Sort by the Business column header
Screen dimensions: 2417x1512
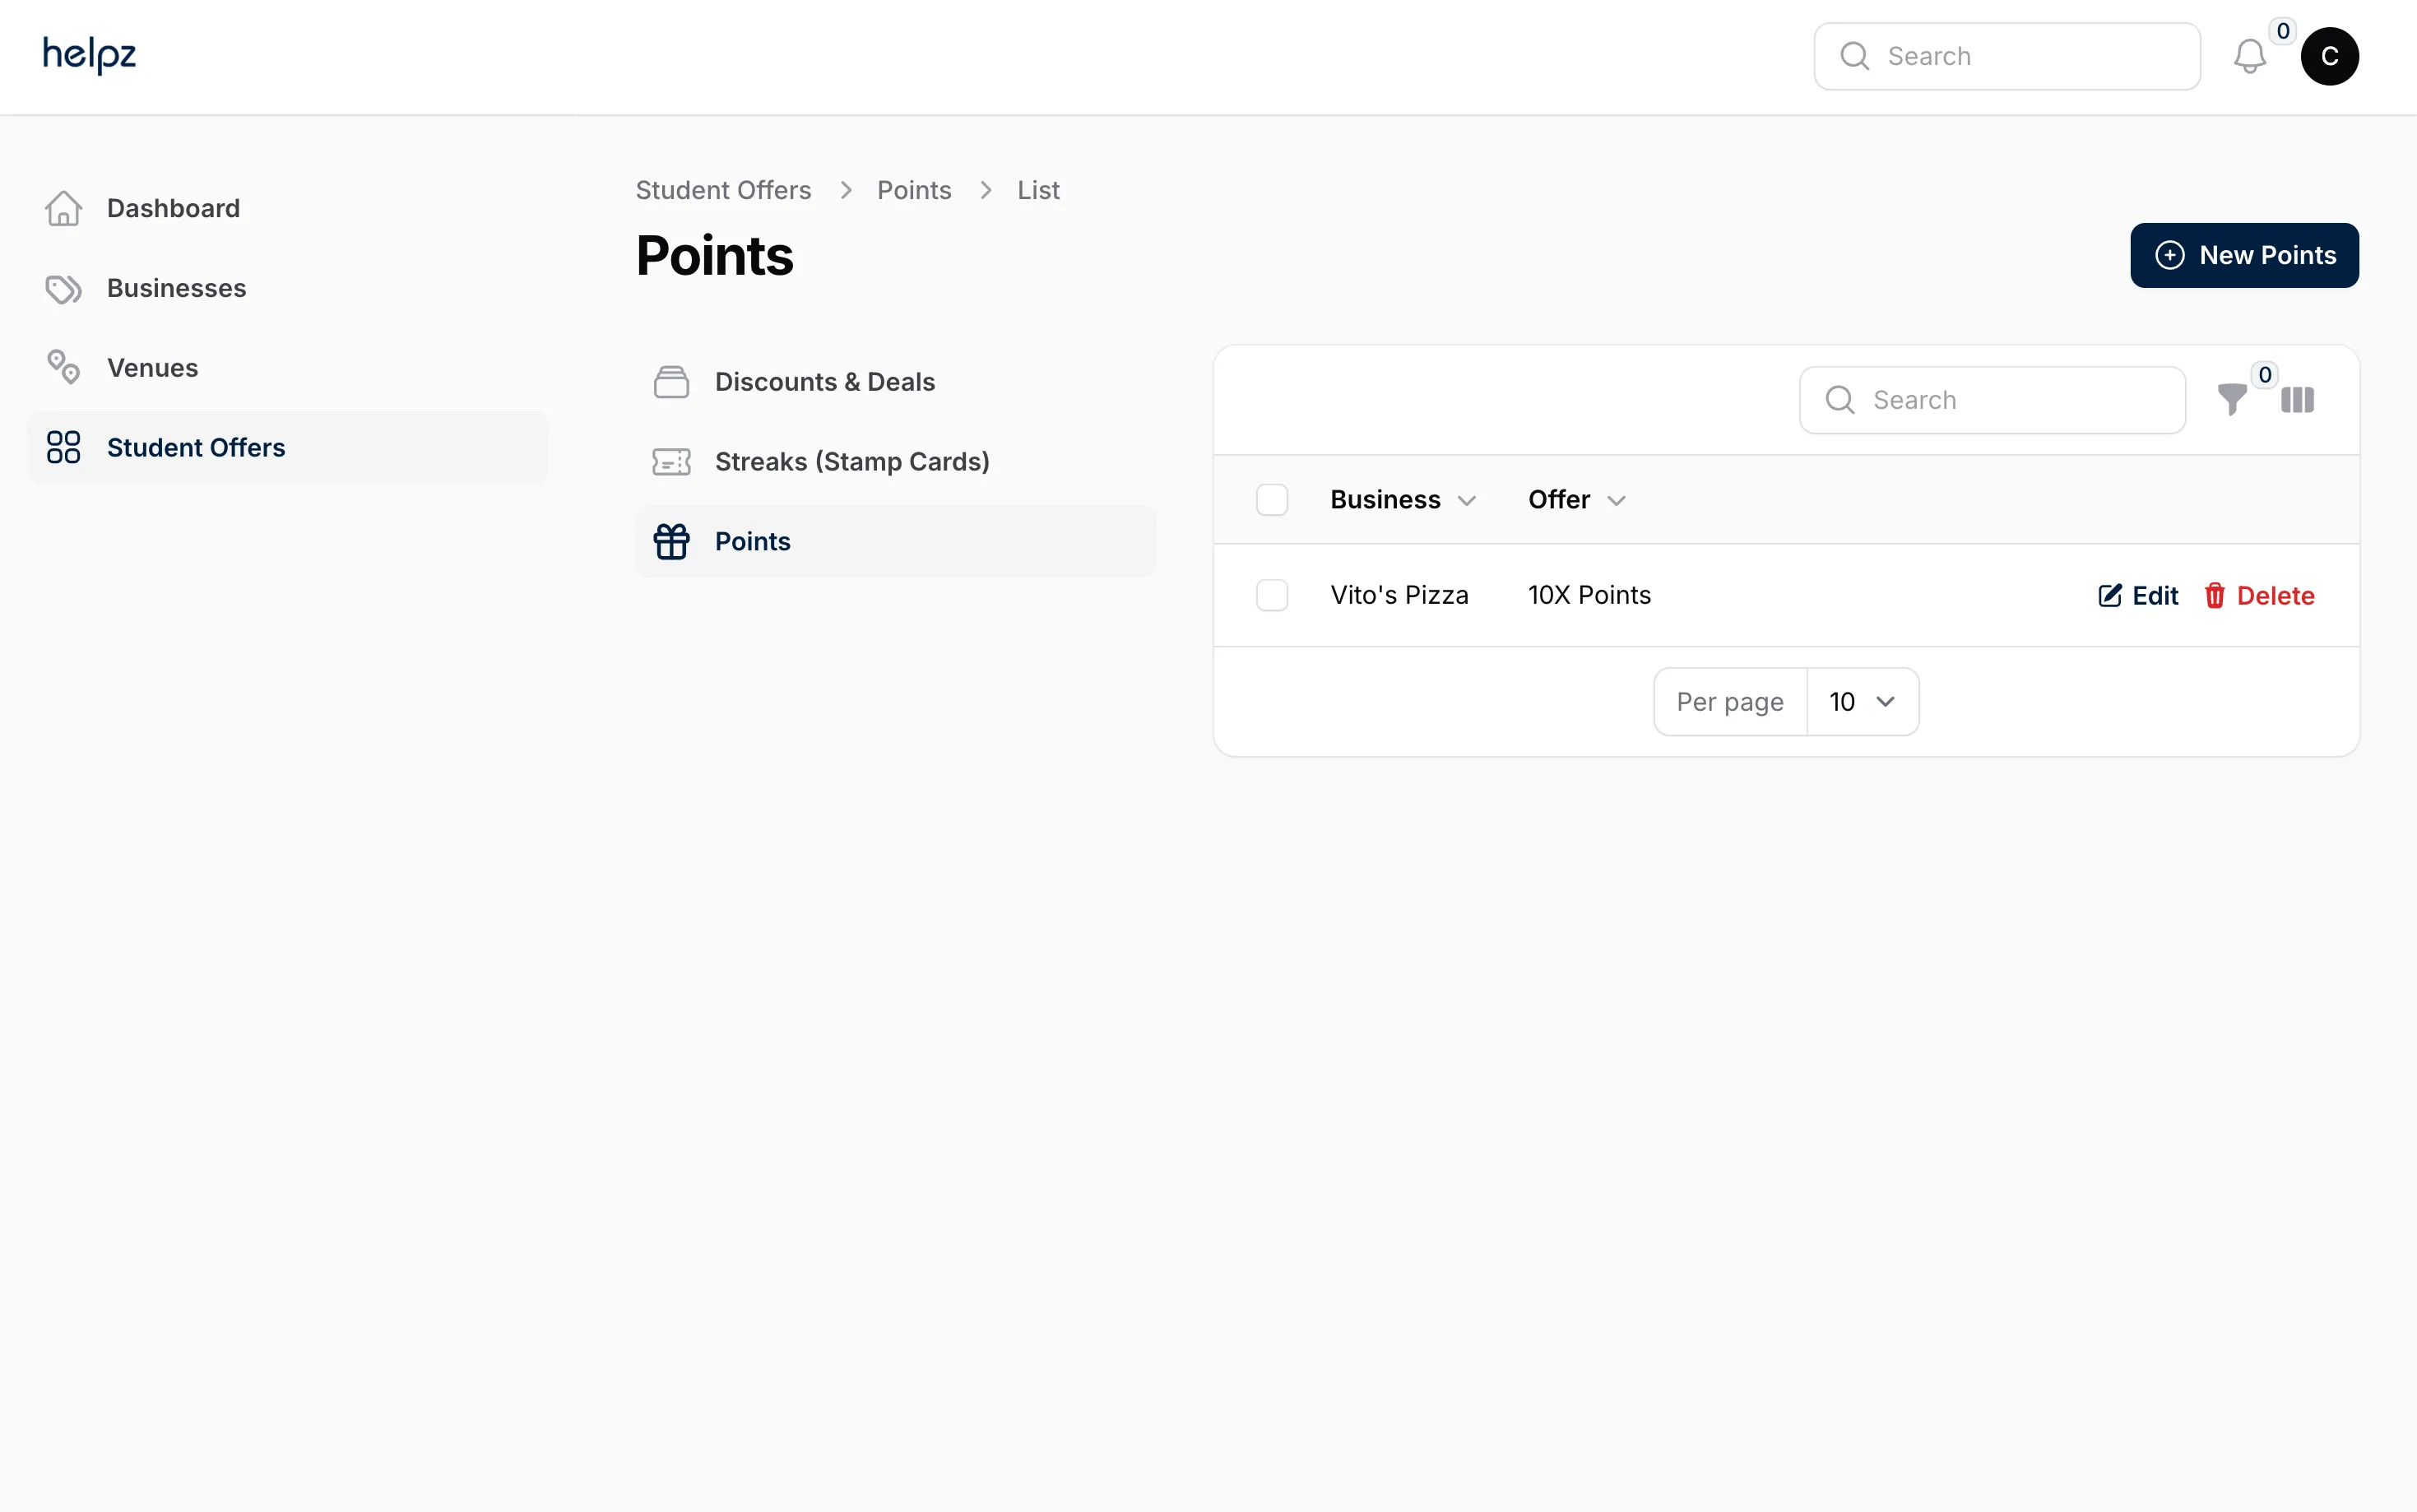tap(1402, 500)
